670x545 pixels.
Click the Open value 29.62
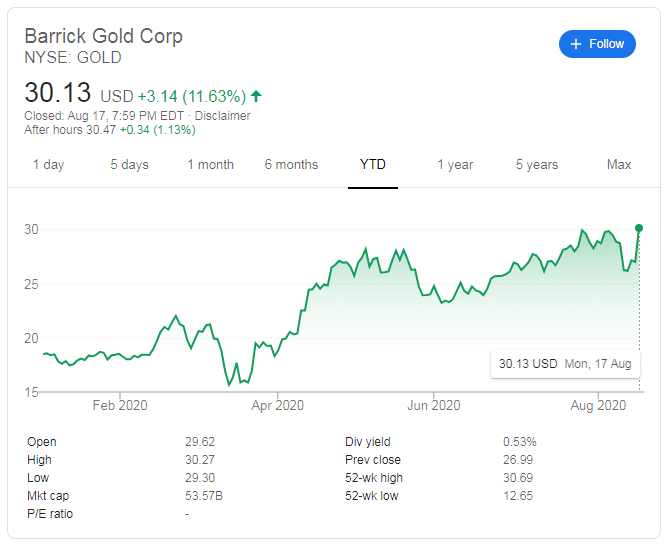tap(200, 442)
